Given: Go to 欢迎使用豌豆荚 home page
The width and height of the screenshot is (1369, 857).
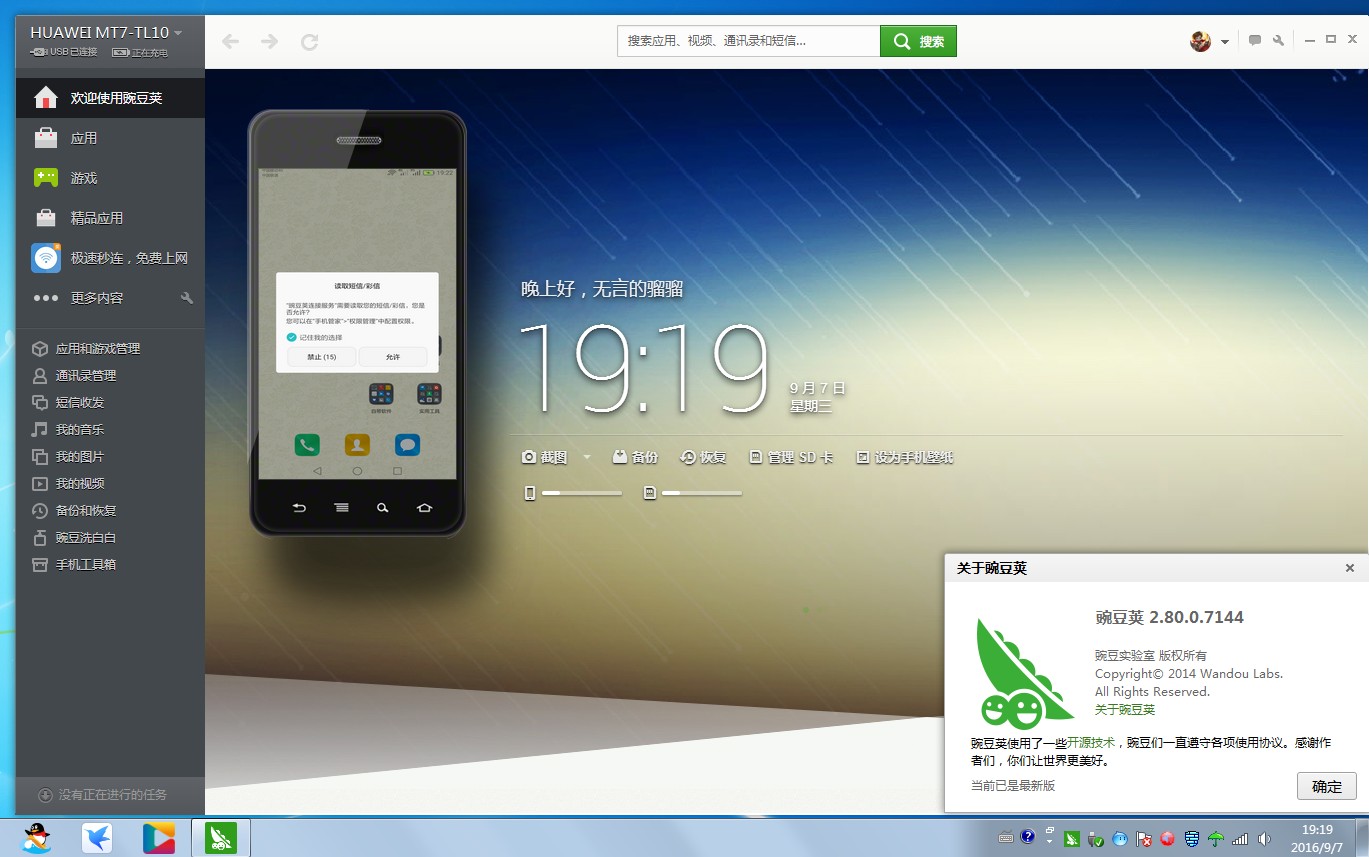Looking at the screenshot, I should [x=110, y=98].
